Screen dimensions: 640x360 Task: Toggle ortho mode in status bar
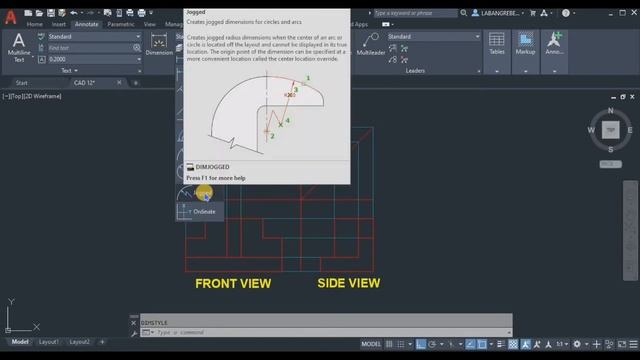click(421, 344)
